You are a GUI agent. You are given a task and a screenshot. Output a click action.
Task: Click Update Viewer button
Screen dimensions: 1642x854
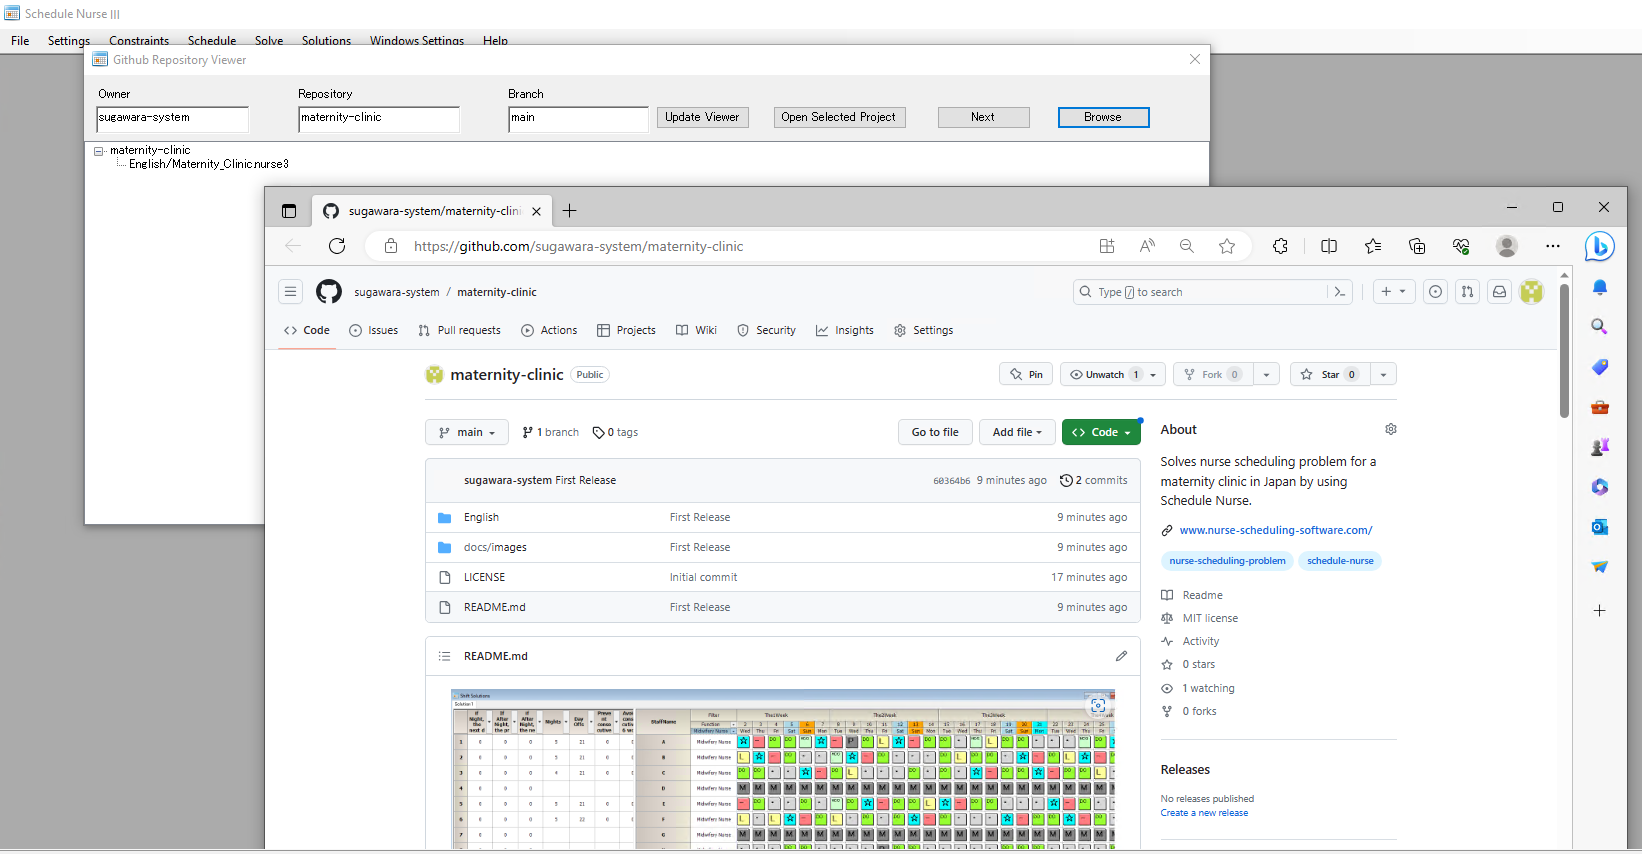click(x=702, y=117)
